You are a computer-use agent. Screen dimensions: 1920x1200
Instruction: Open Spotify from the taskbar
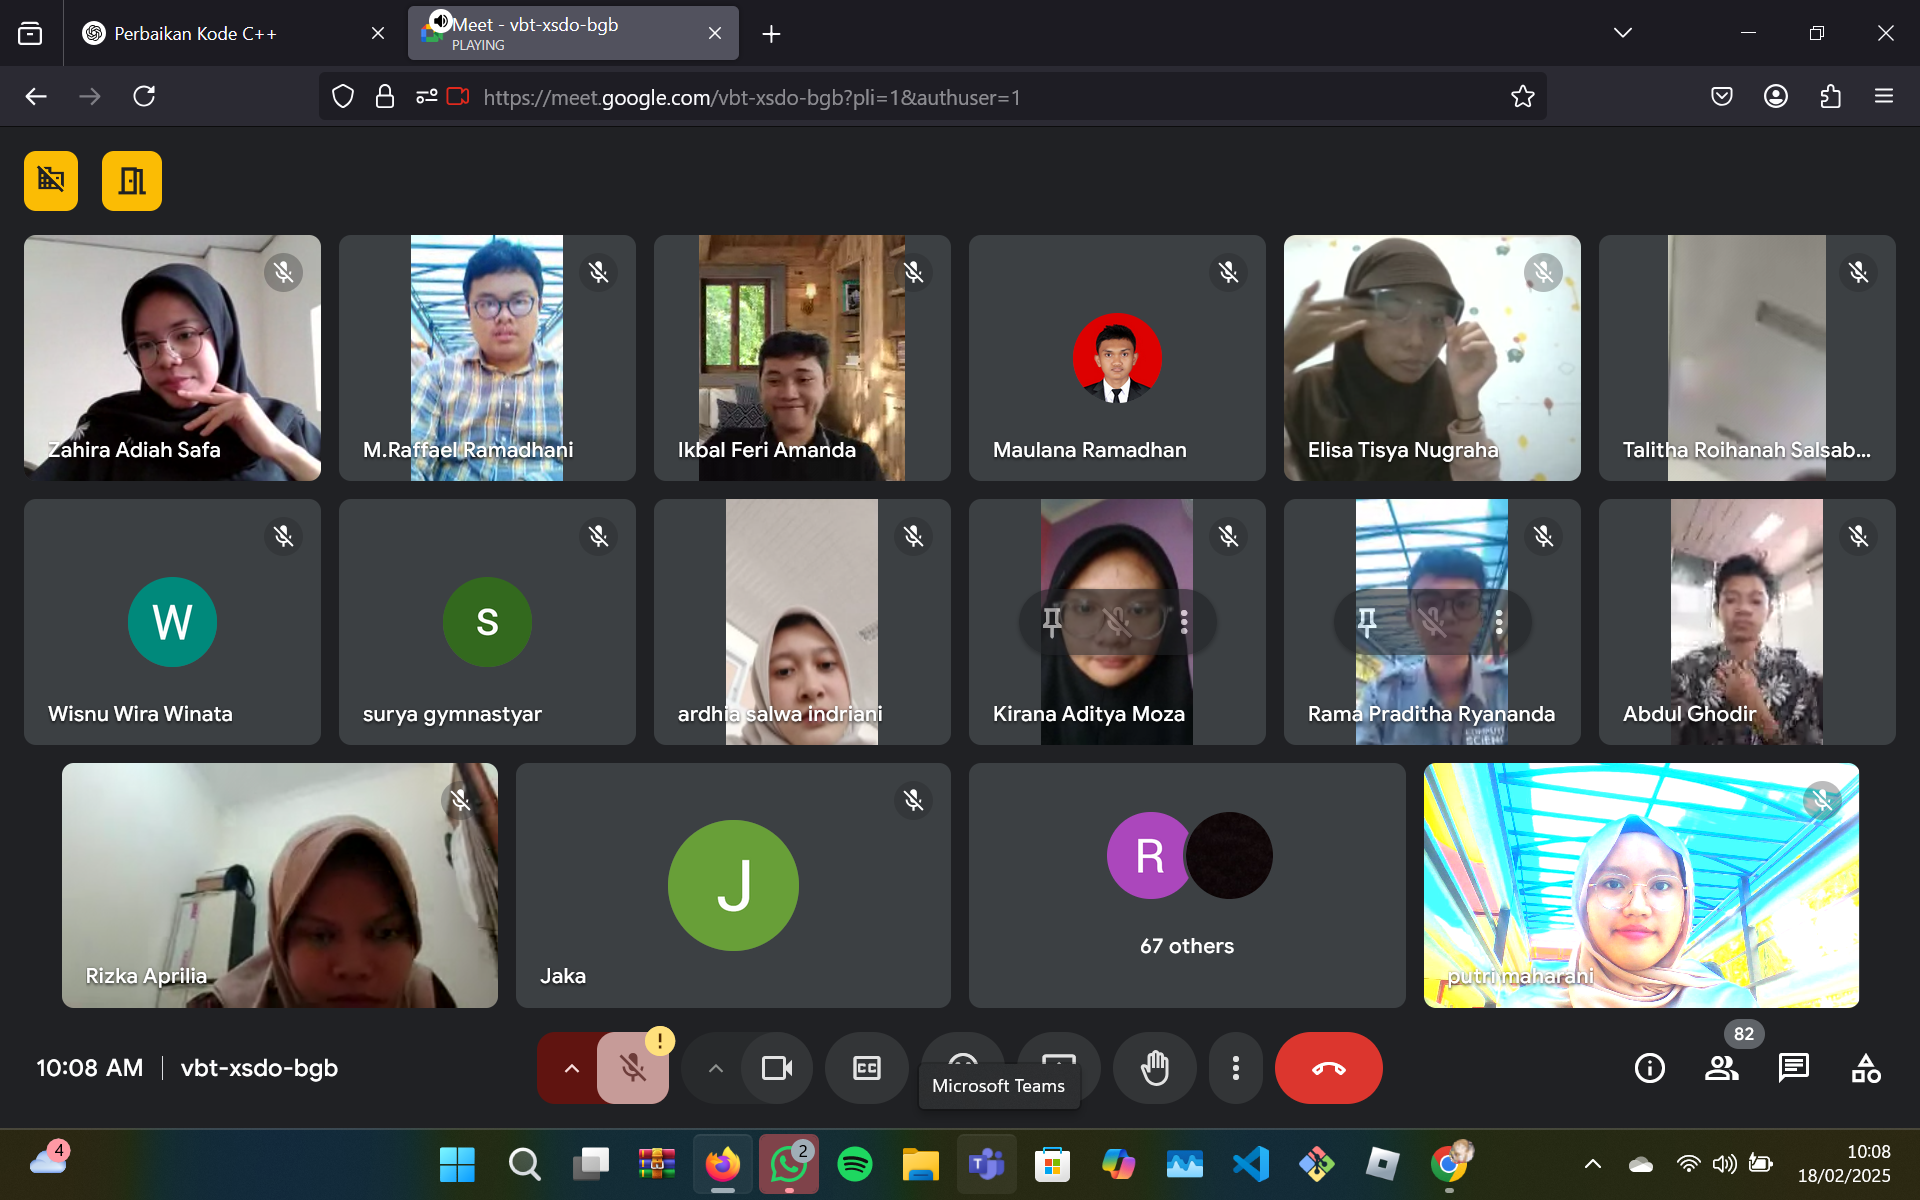tap(854, 1164)
